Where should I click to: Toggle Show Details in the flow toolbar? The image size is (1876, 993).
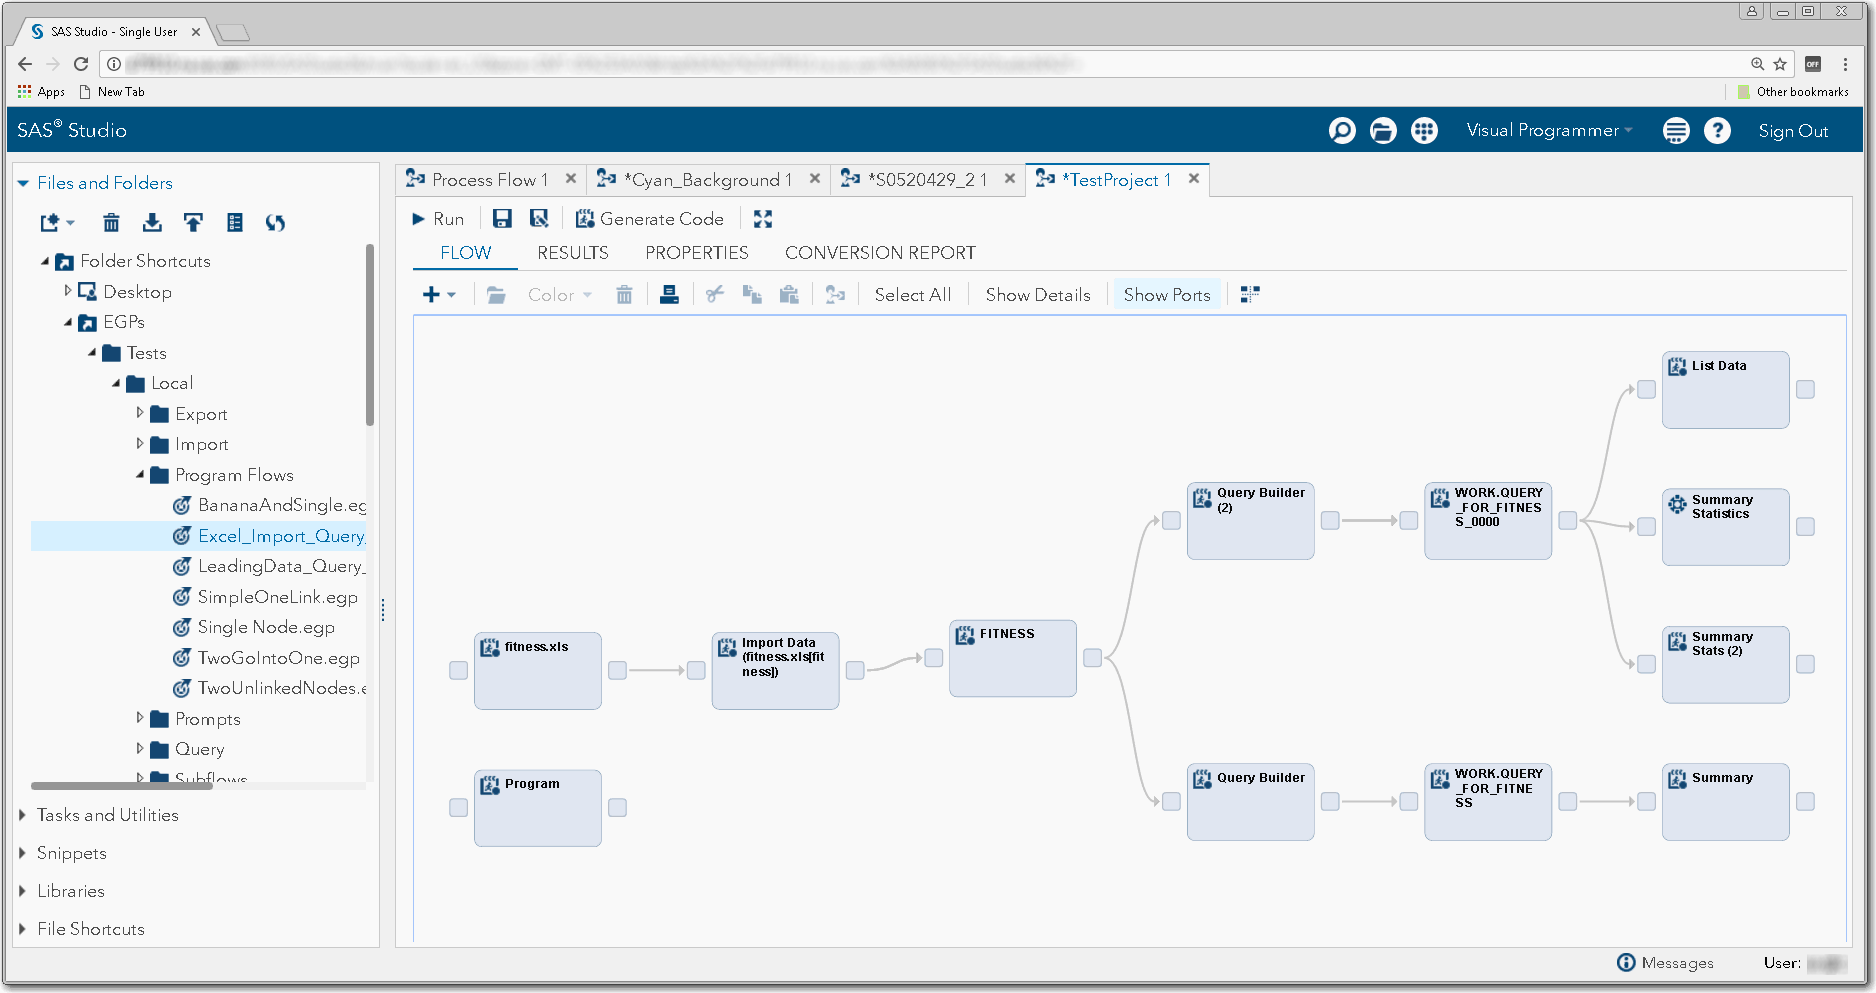point(1037,295)
